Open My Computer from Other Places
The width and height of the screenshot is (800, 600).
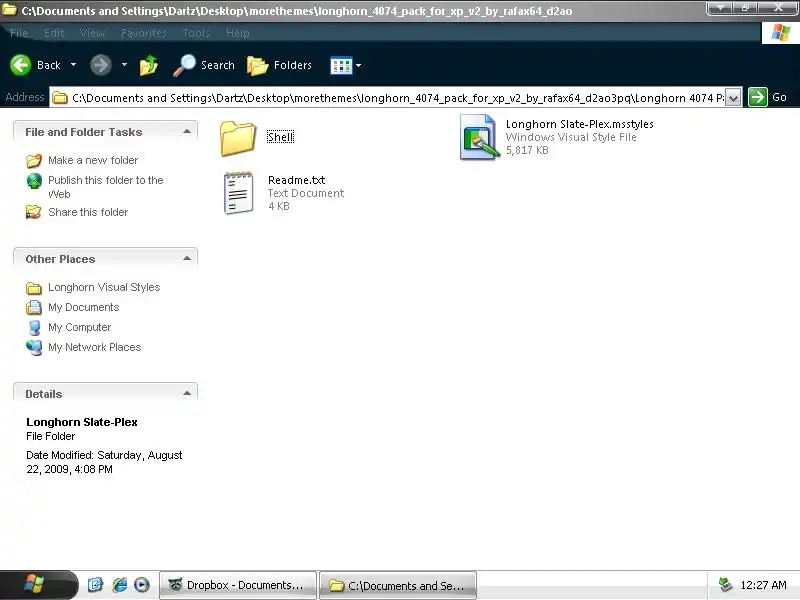[x=80, y=327]
